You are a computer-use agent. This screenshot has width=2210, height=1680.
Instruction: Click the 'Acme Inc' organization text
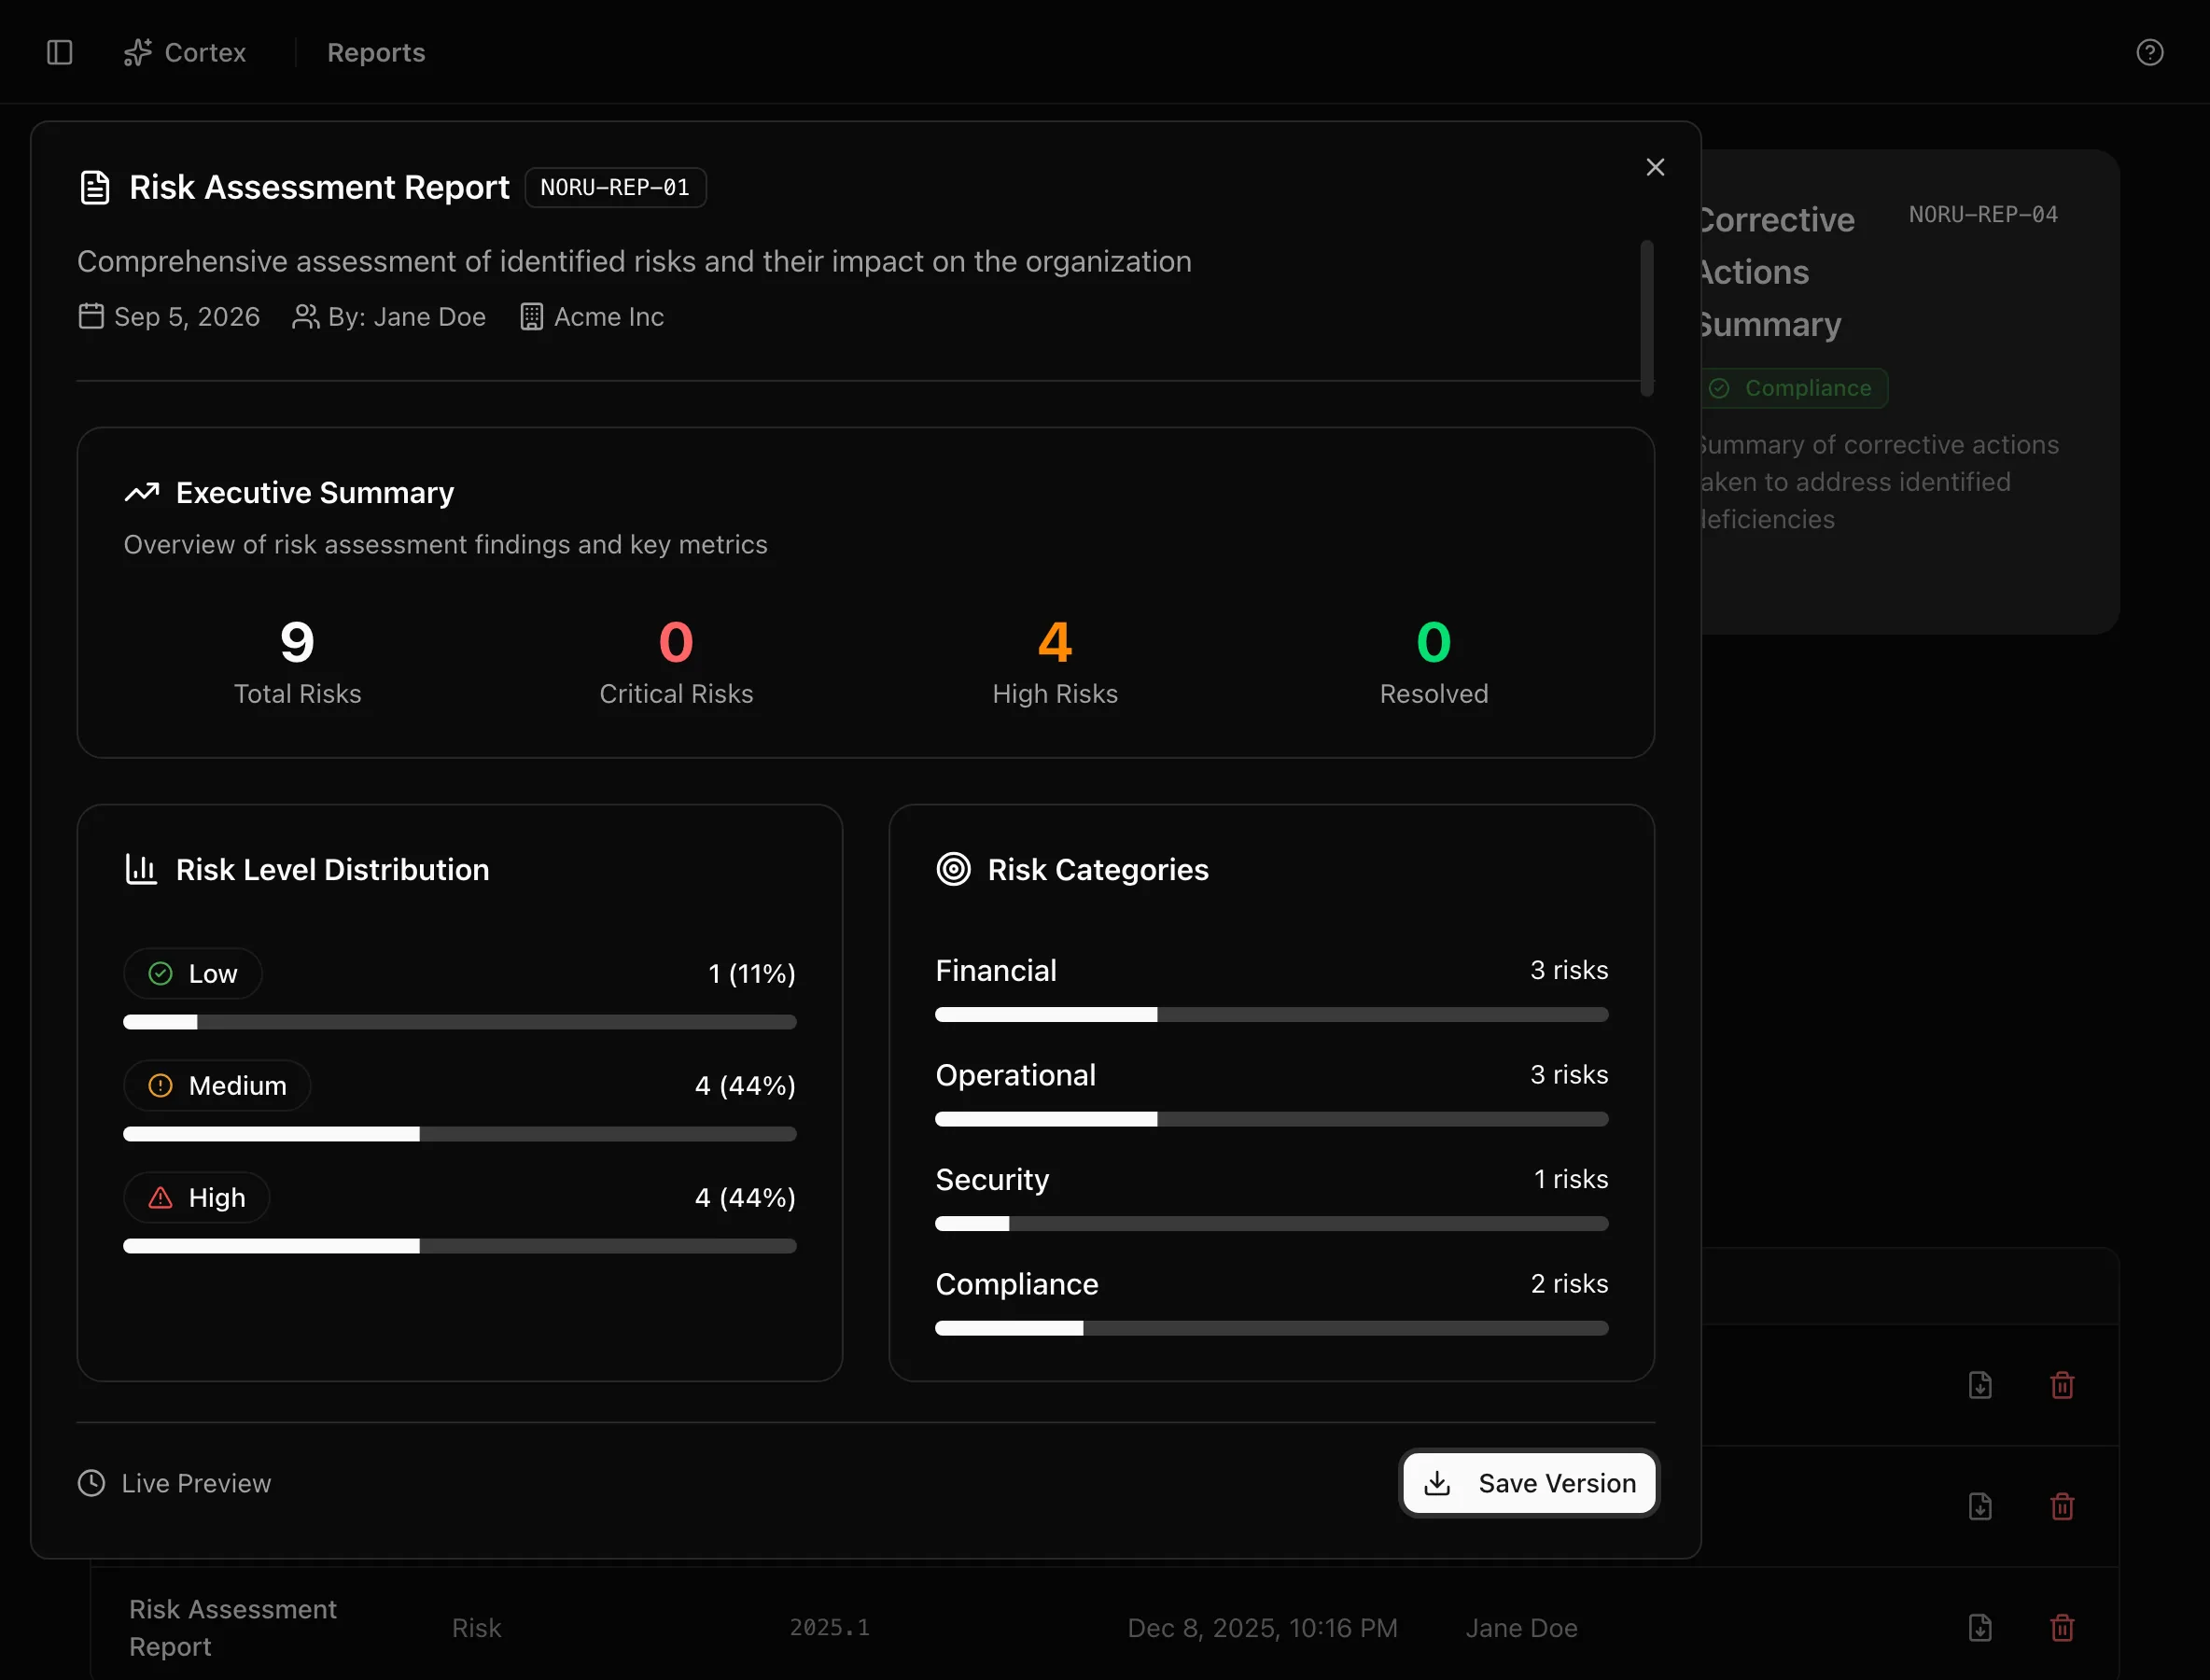pos(609,316)
